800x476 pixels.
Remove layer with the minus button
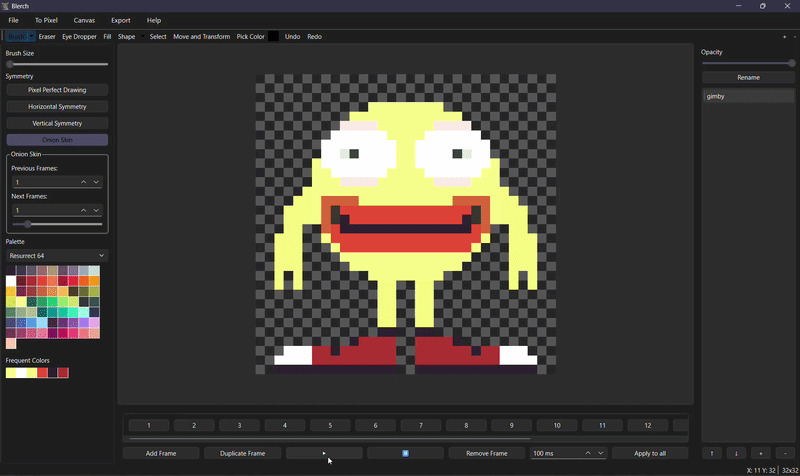[785, 453]
